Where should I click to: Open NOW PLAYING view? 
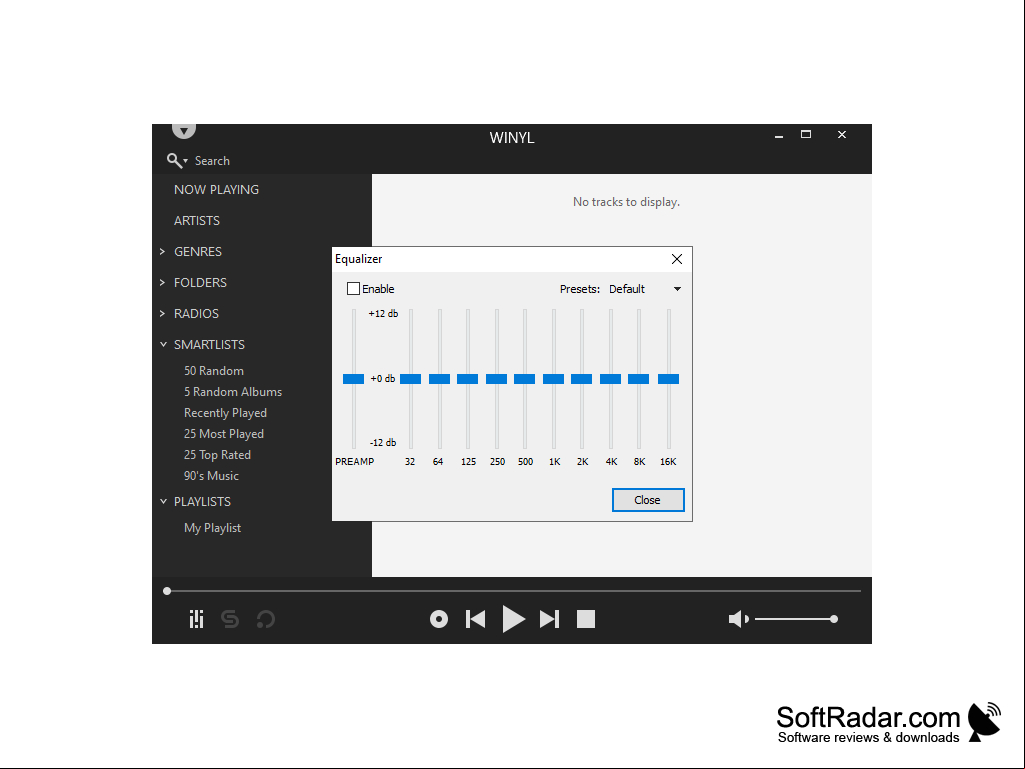click(216, 190)
